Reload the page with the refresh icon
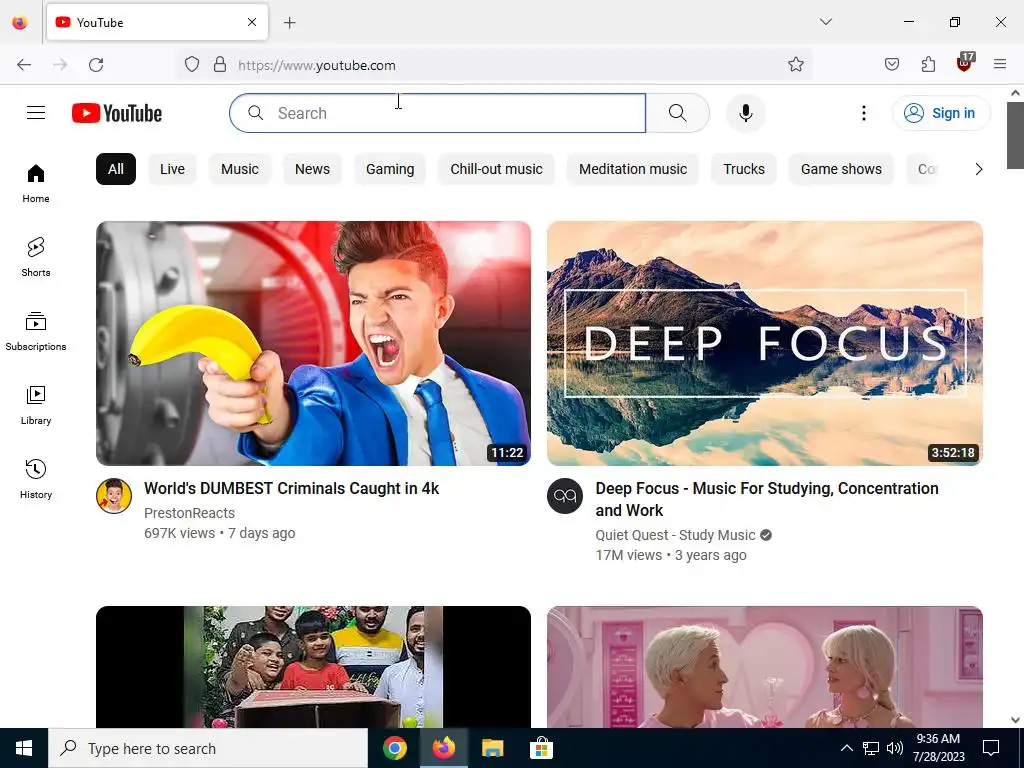This screenshot has height=768, width=1024. pos(96,65)
